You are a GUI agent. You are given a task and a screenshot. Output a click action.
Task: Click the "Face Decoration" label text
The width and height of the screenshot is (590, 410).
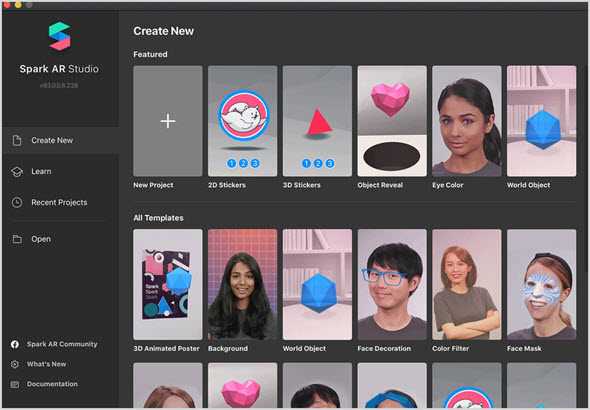point(384,349)
